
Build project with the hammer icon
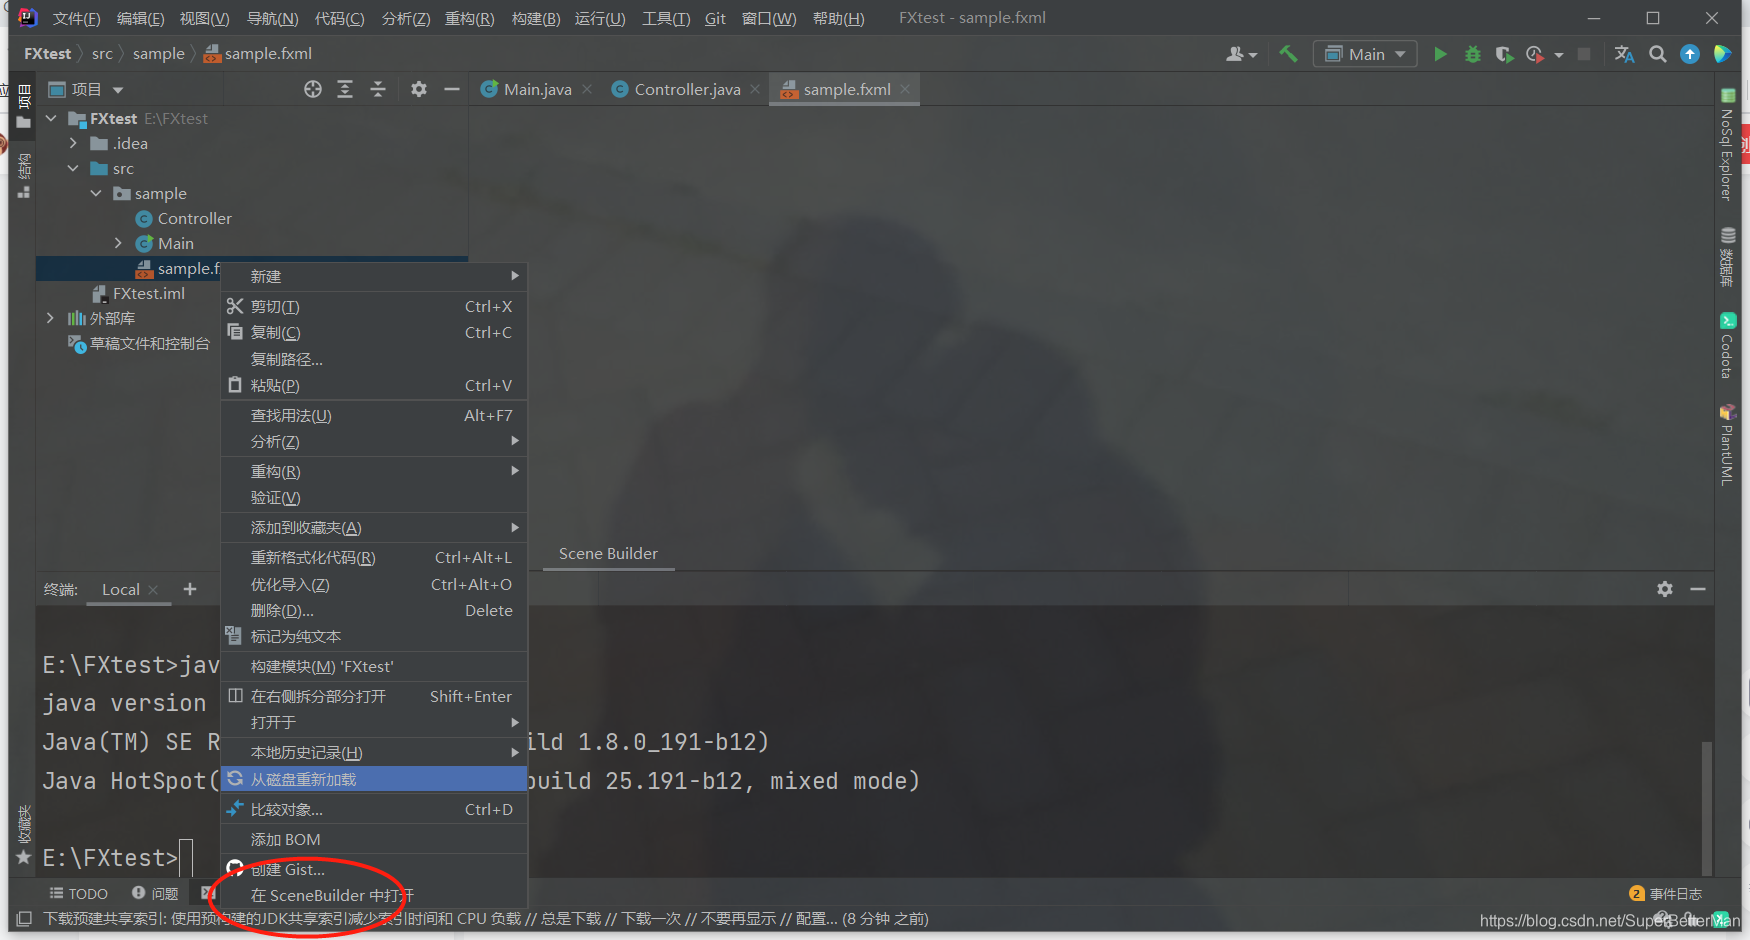click(1288, 54)
